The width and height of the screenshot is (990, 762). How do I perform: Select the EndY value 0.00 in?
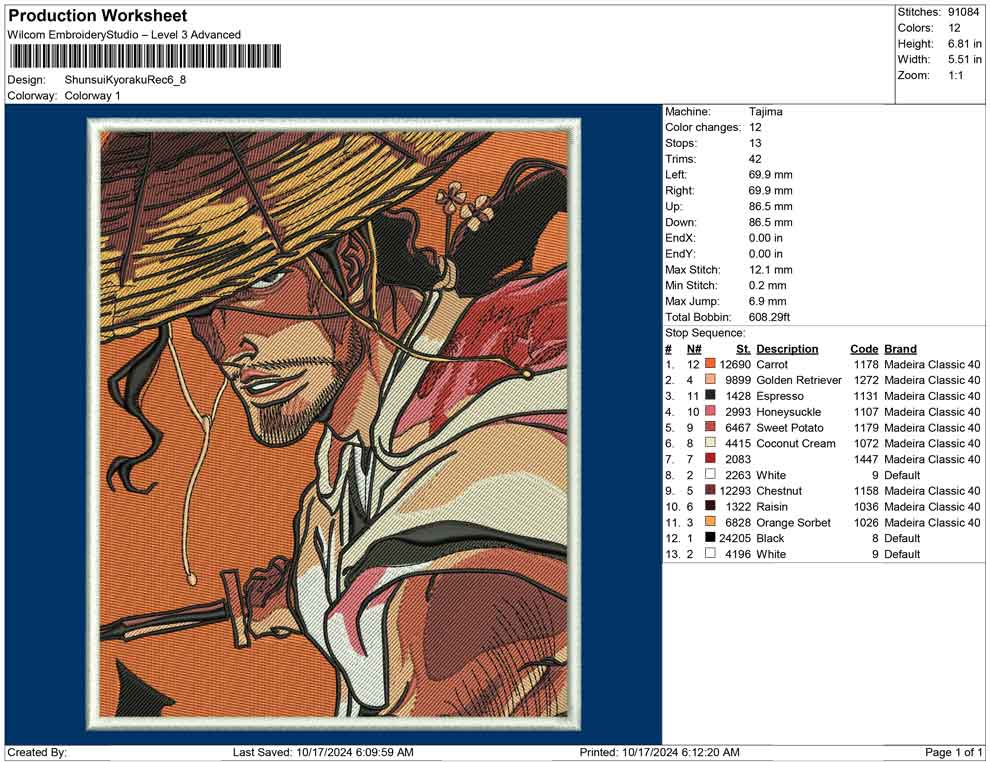(766, 254)
